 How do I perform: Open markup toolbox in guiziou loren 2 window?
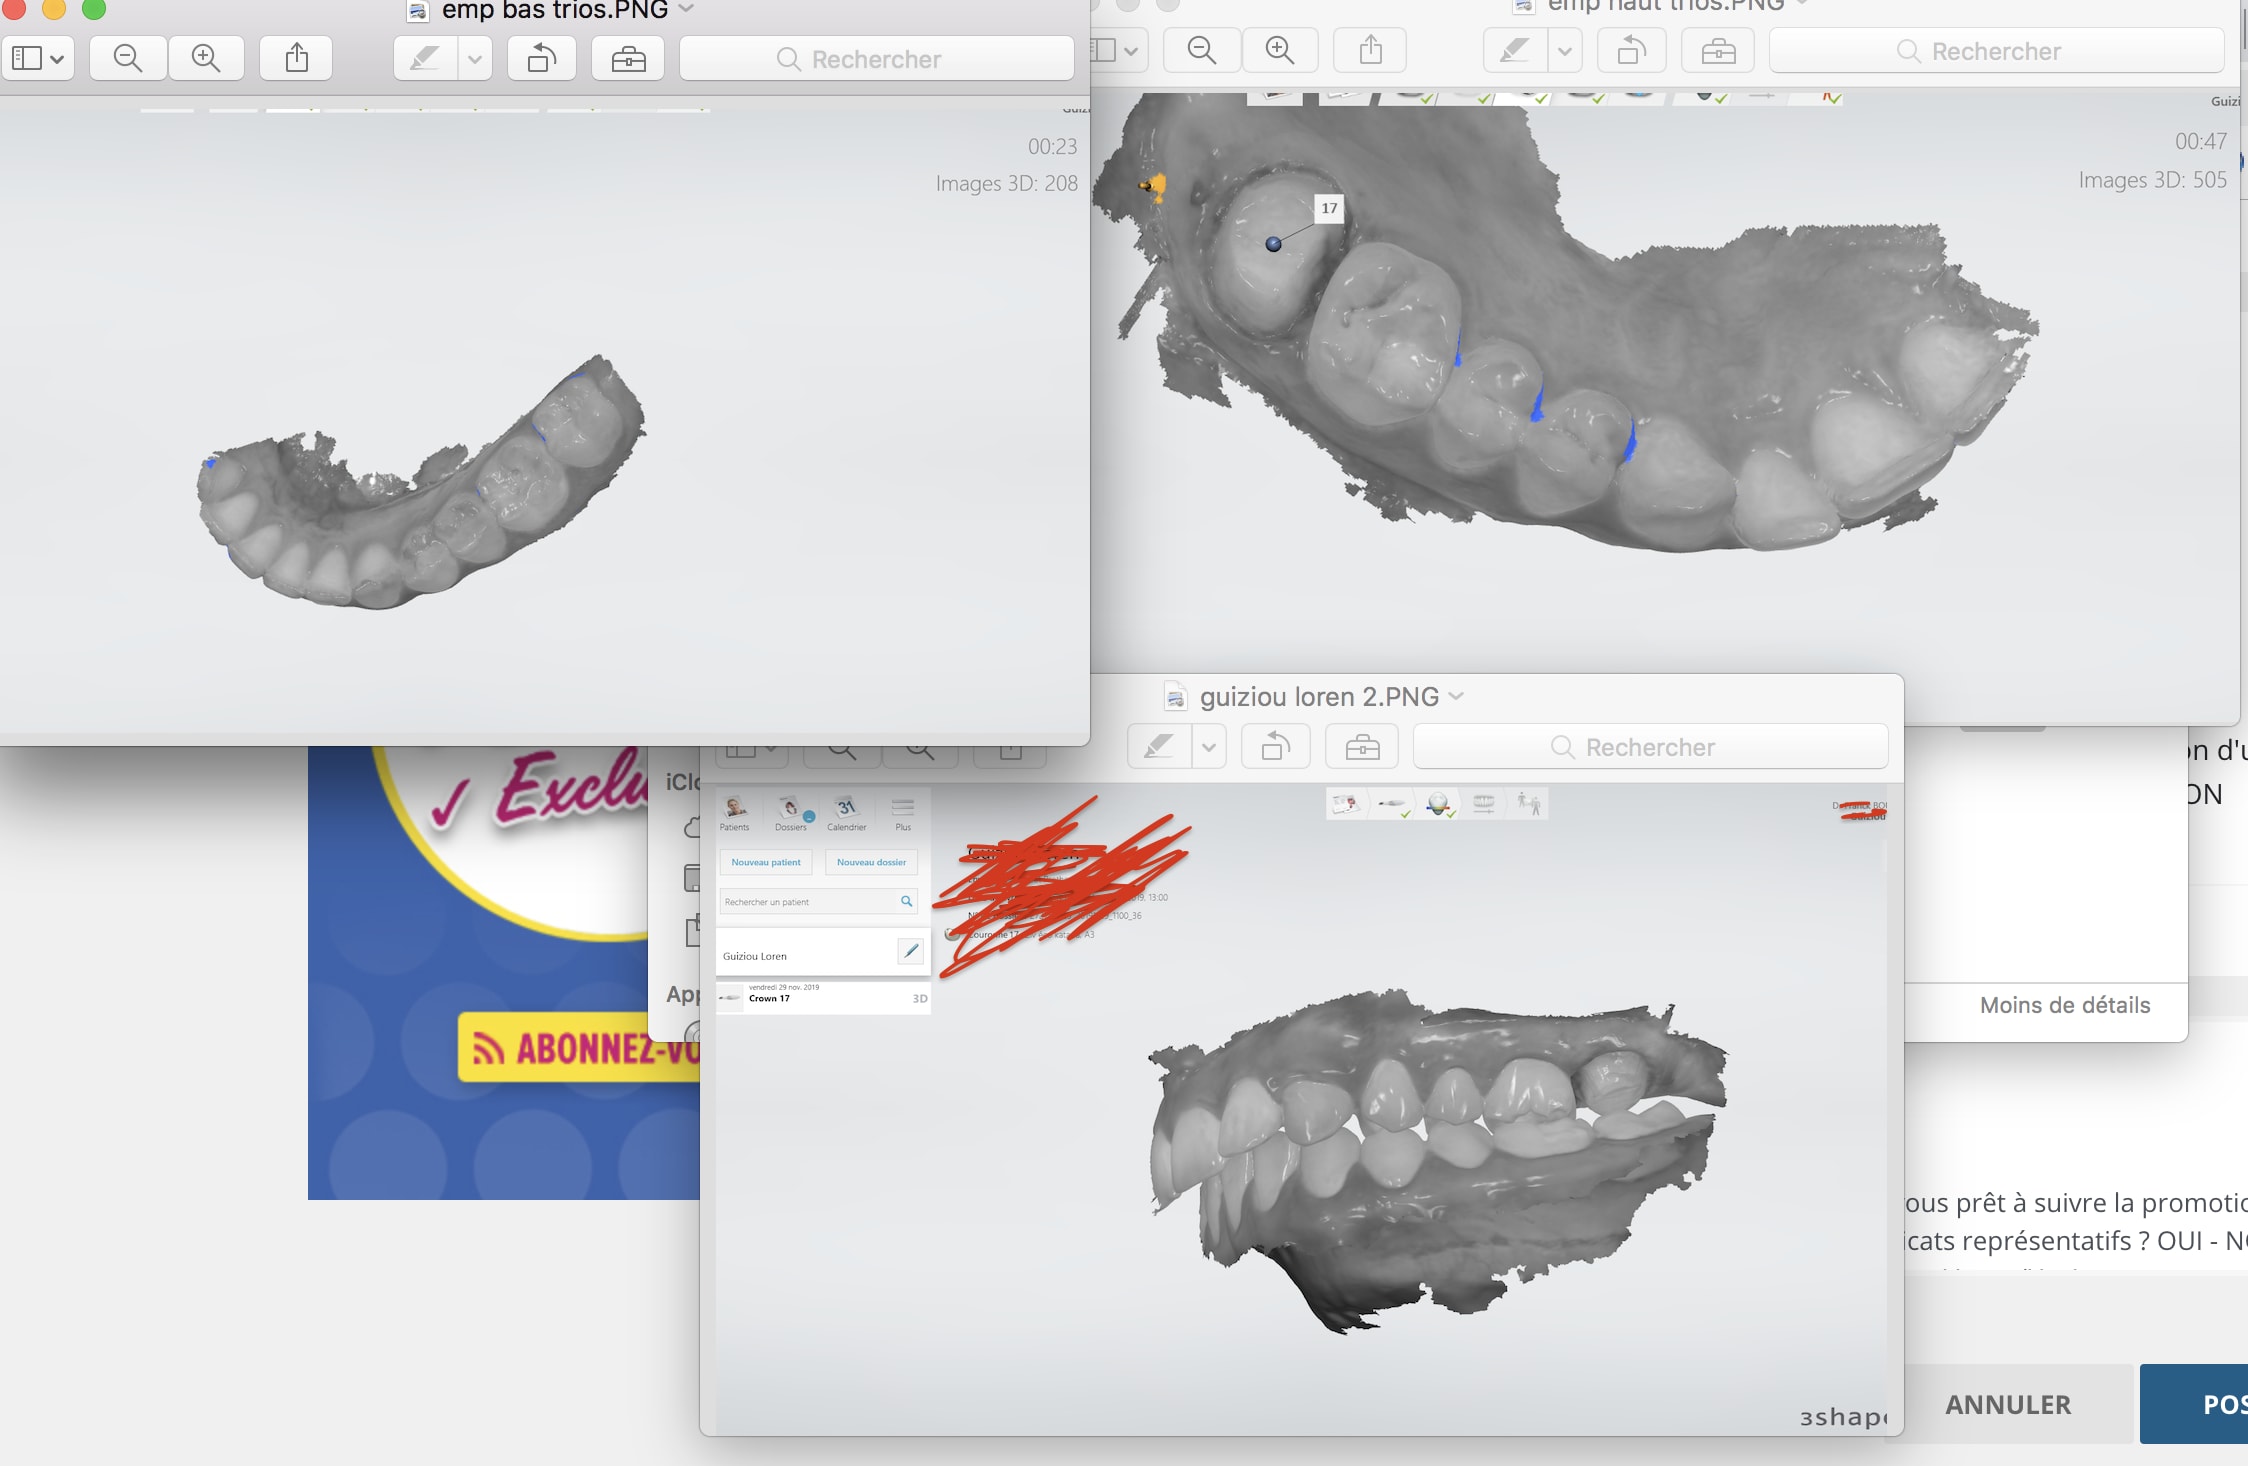click(1362, 747)
